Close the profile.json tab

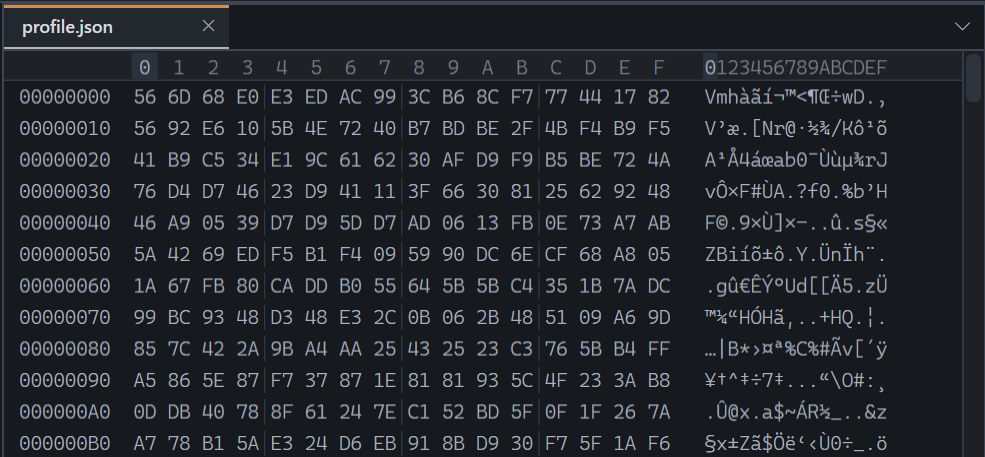point(209,26)
